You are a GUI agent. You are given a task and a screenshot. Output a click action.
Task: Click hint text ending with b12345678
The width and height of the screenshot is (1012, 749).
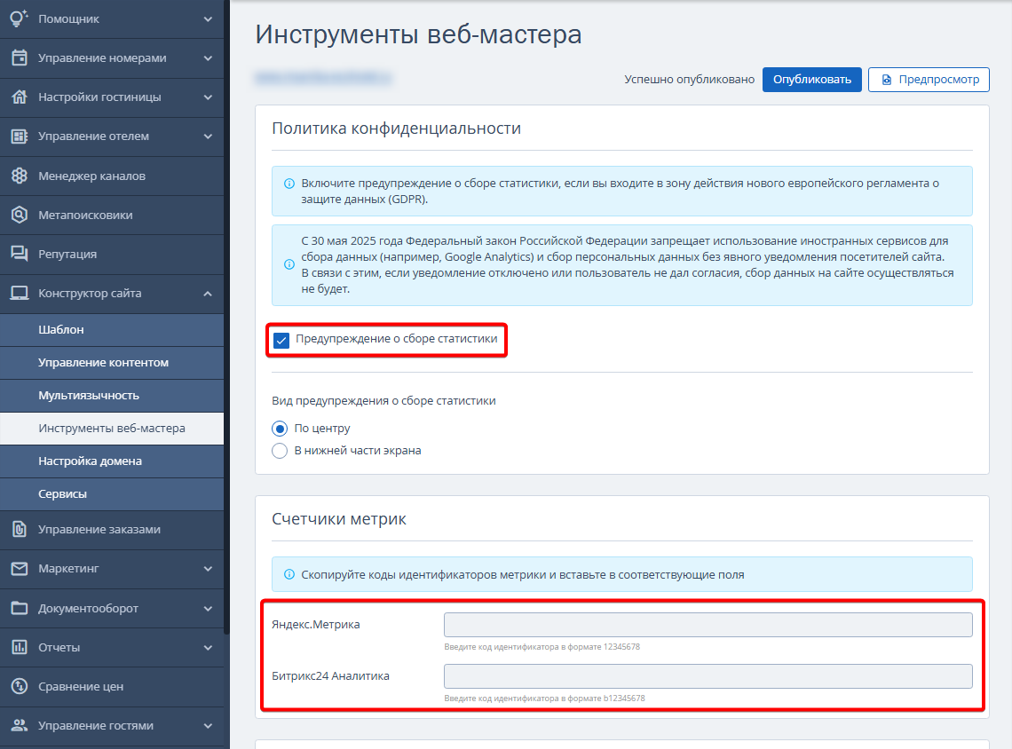(545, 698)
